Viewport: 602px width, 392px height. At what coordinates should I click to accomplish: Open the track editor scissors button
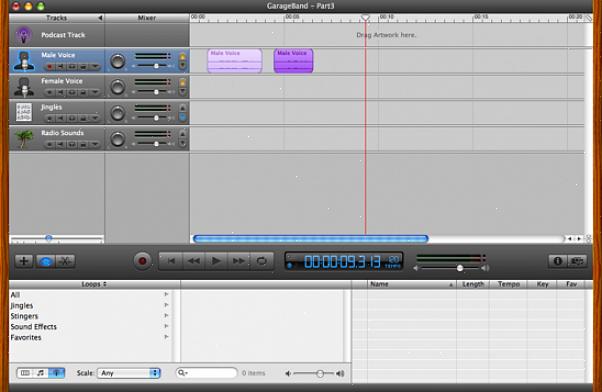click(x=65, y=261)
